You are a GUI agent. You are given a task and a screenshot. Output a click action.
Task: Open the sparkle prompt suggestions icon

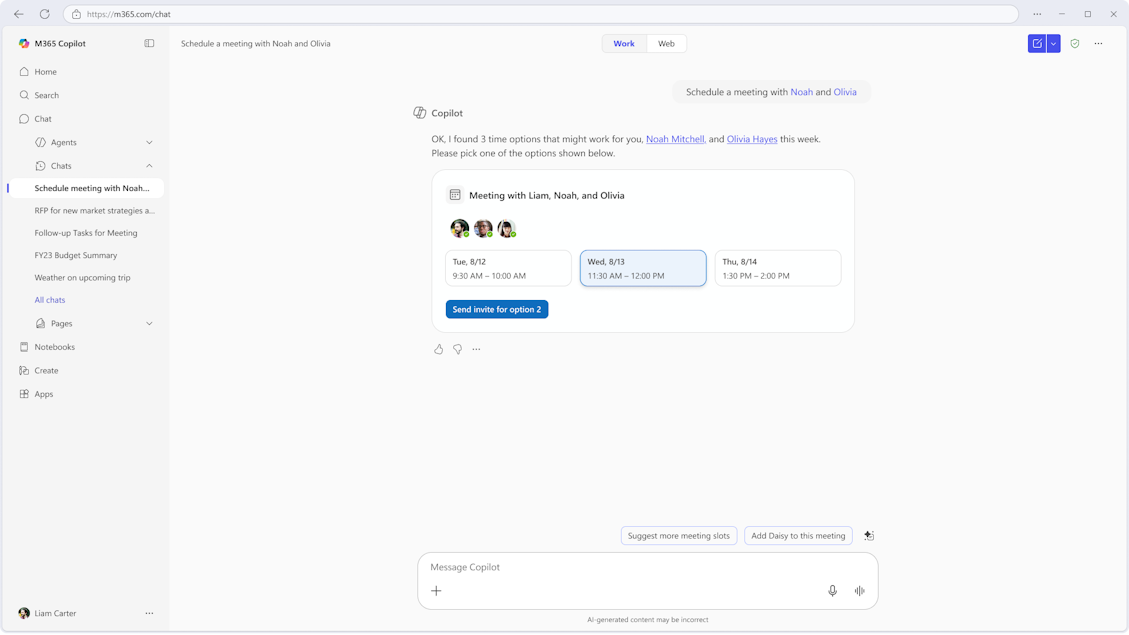(868, 536)
